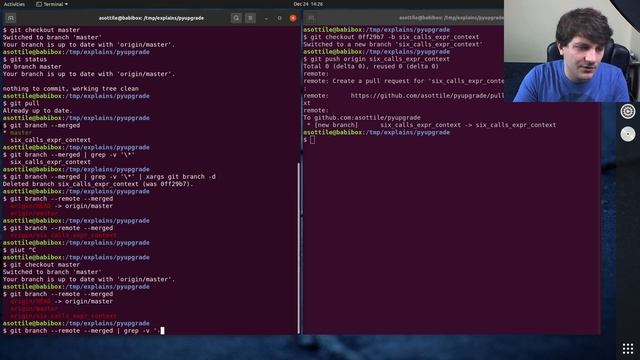Click 'git push origin six_calls_expr_context' command
Viewport: 640px width, 360px height.
[x=376, y=59]
